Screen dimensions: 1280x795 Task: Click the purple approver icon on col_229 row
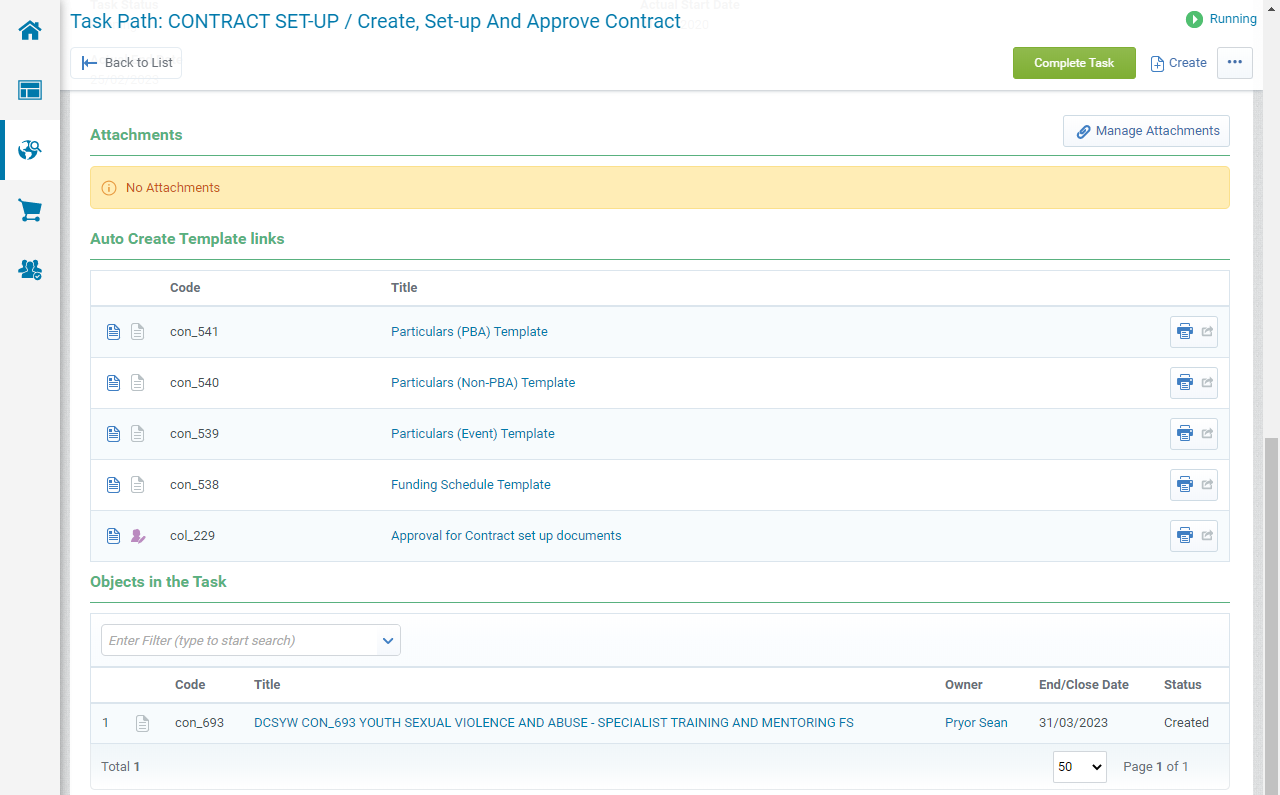[x=137, y=535]
